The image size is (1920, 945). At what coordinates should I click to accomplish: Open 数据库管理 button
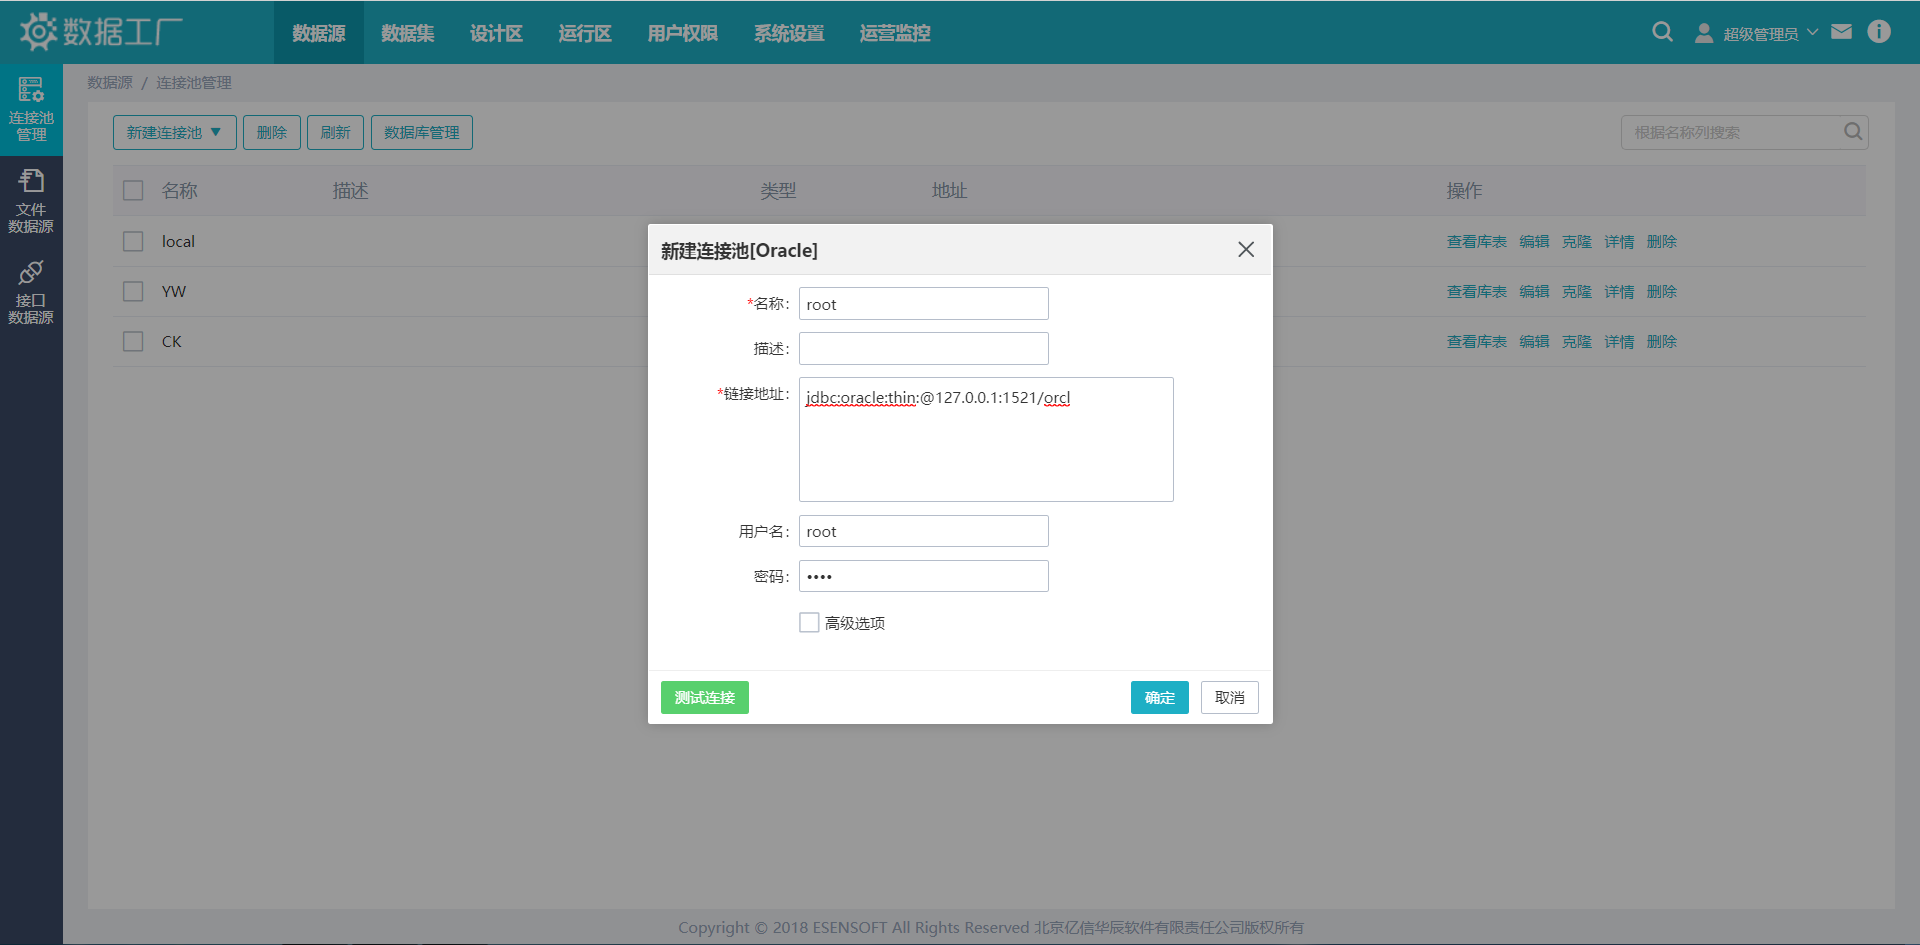pyautogui.click(x=422, y=132)
